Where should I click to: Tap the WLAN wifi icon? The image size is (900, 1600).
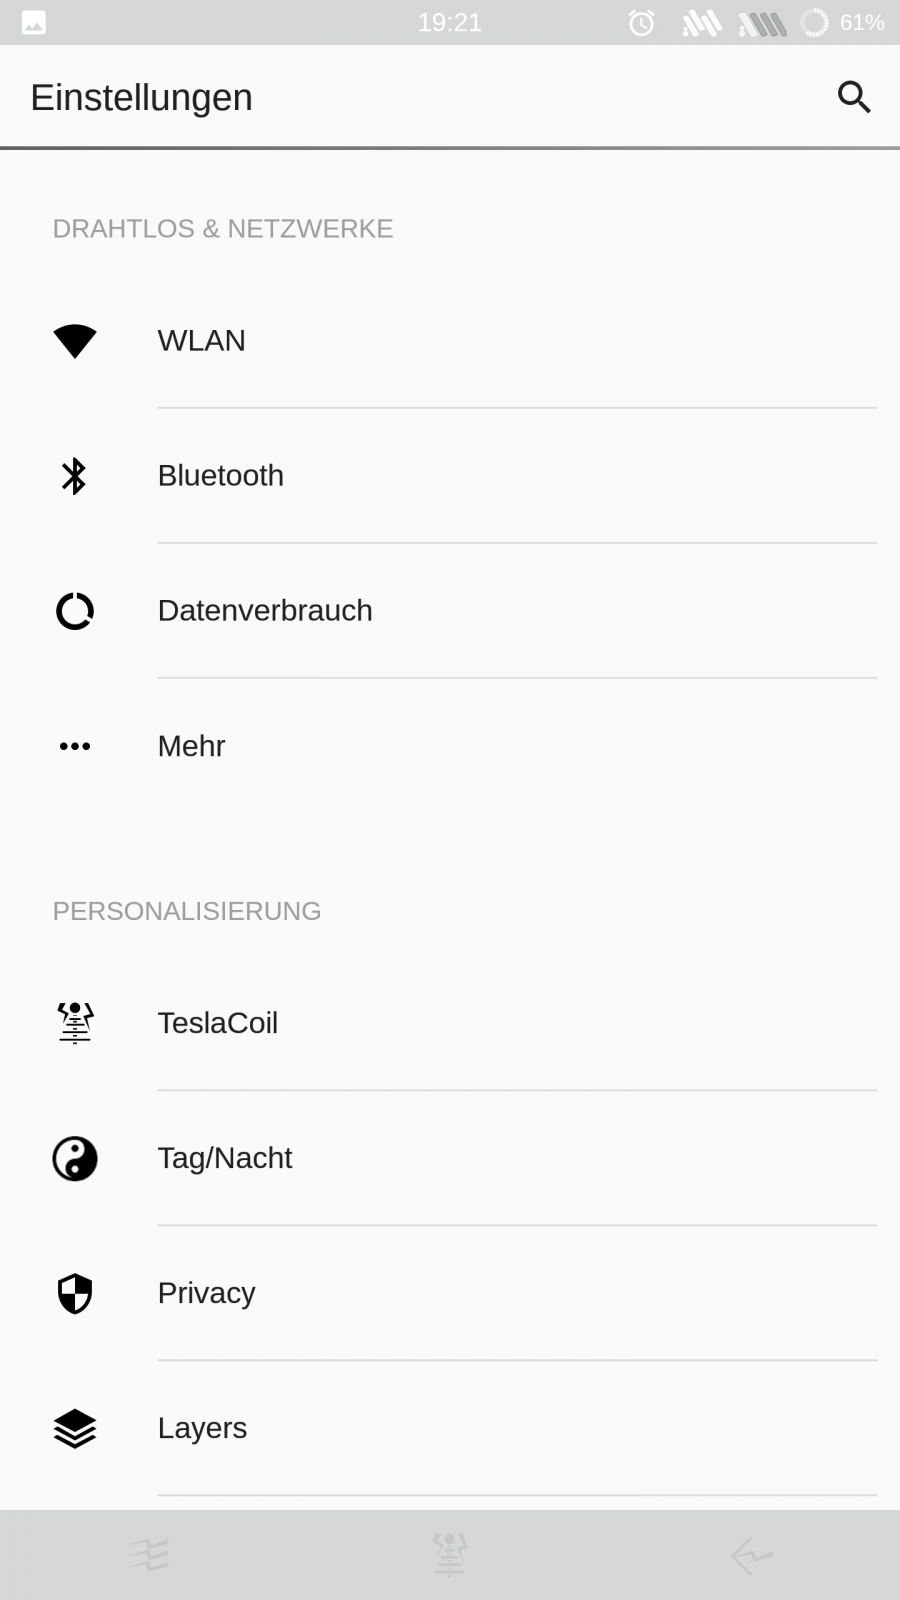[x=75, y=341]
